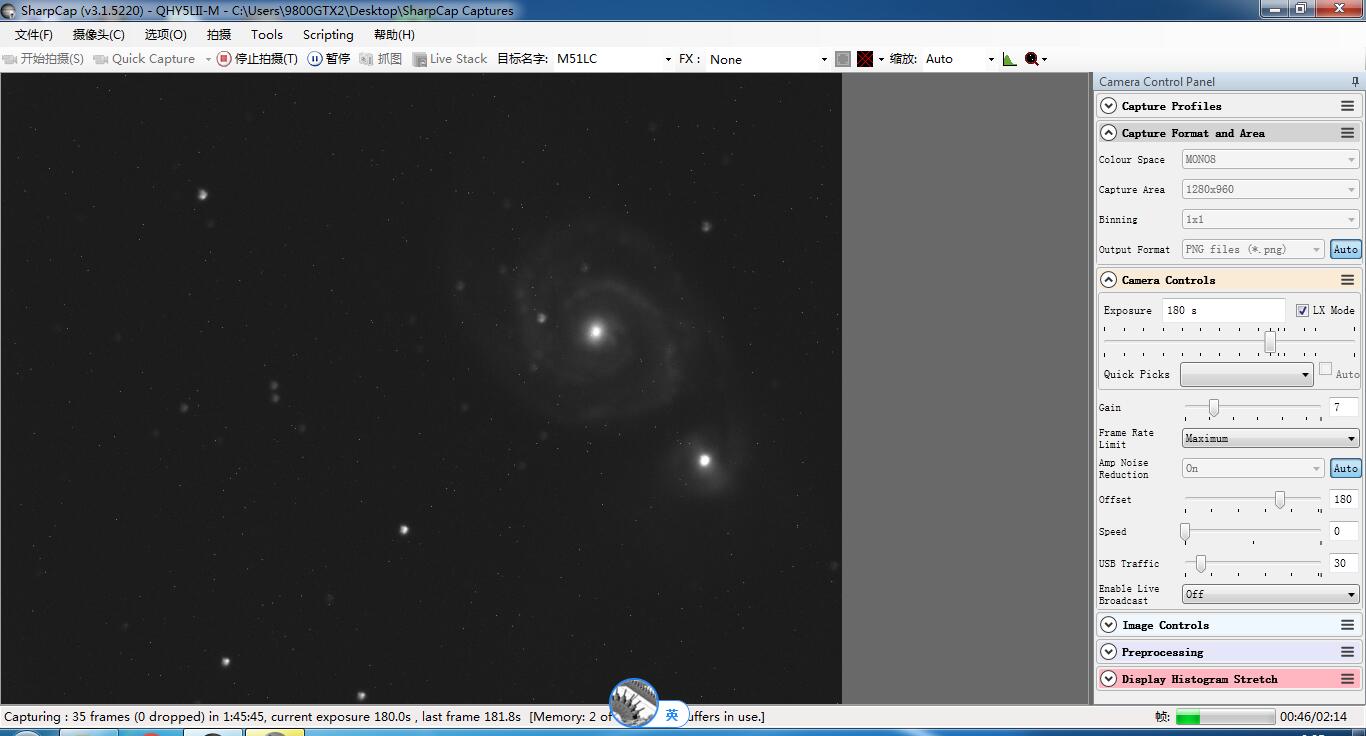
Task: Open the 拍摄 menu
Action: 219,34
